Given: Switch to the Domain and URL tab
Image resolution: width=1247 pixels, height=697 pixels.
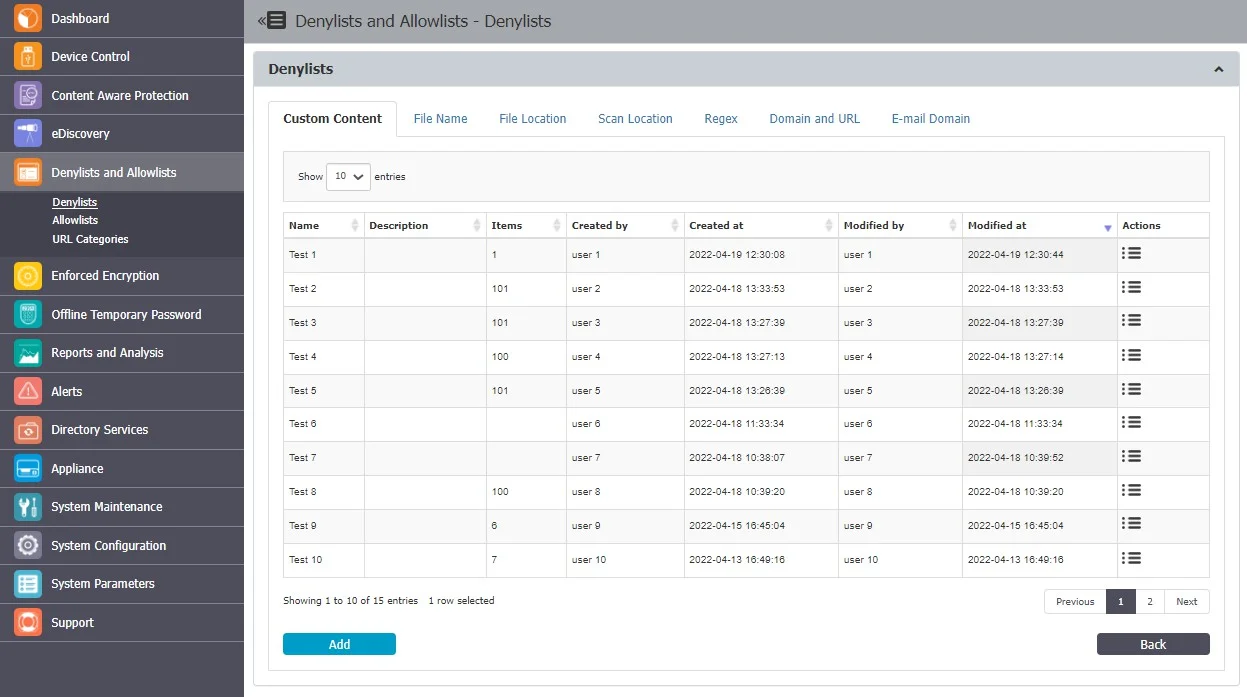Looking at the screenshot, I should [814, 118].
